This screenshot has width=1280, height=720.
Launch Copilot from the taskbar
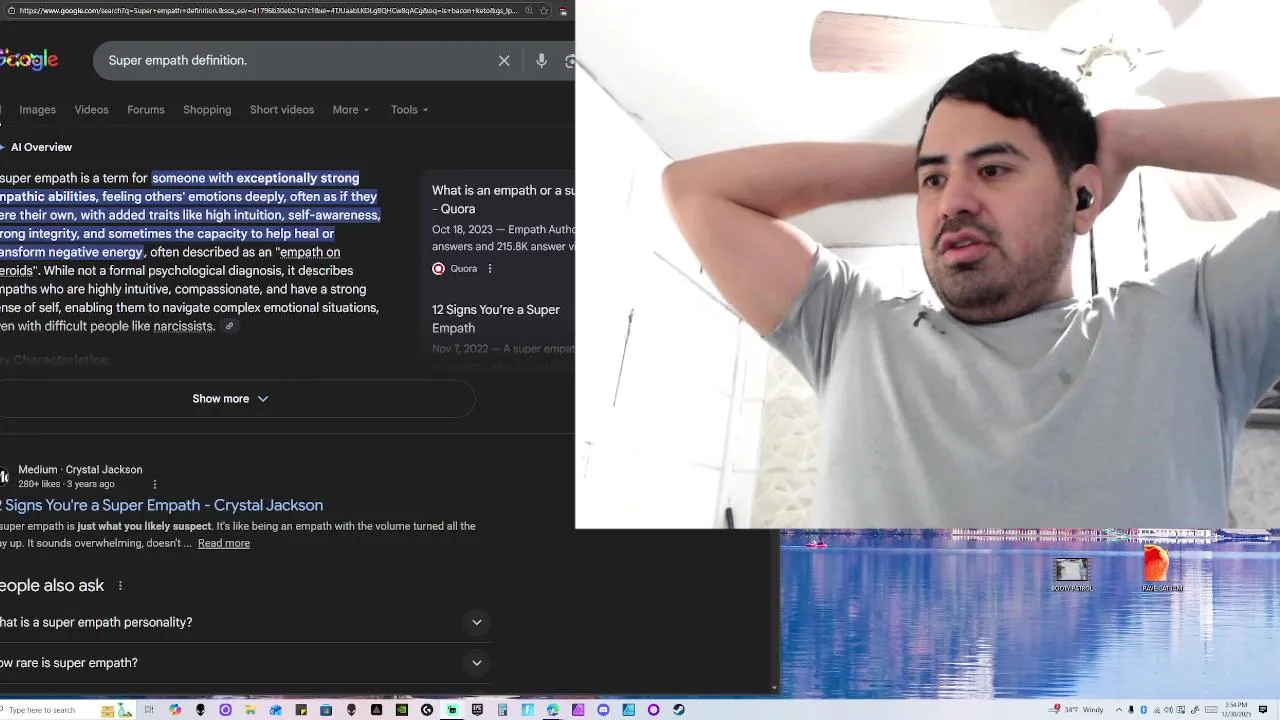pyautogui.click(x=175, y=710)
